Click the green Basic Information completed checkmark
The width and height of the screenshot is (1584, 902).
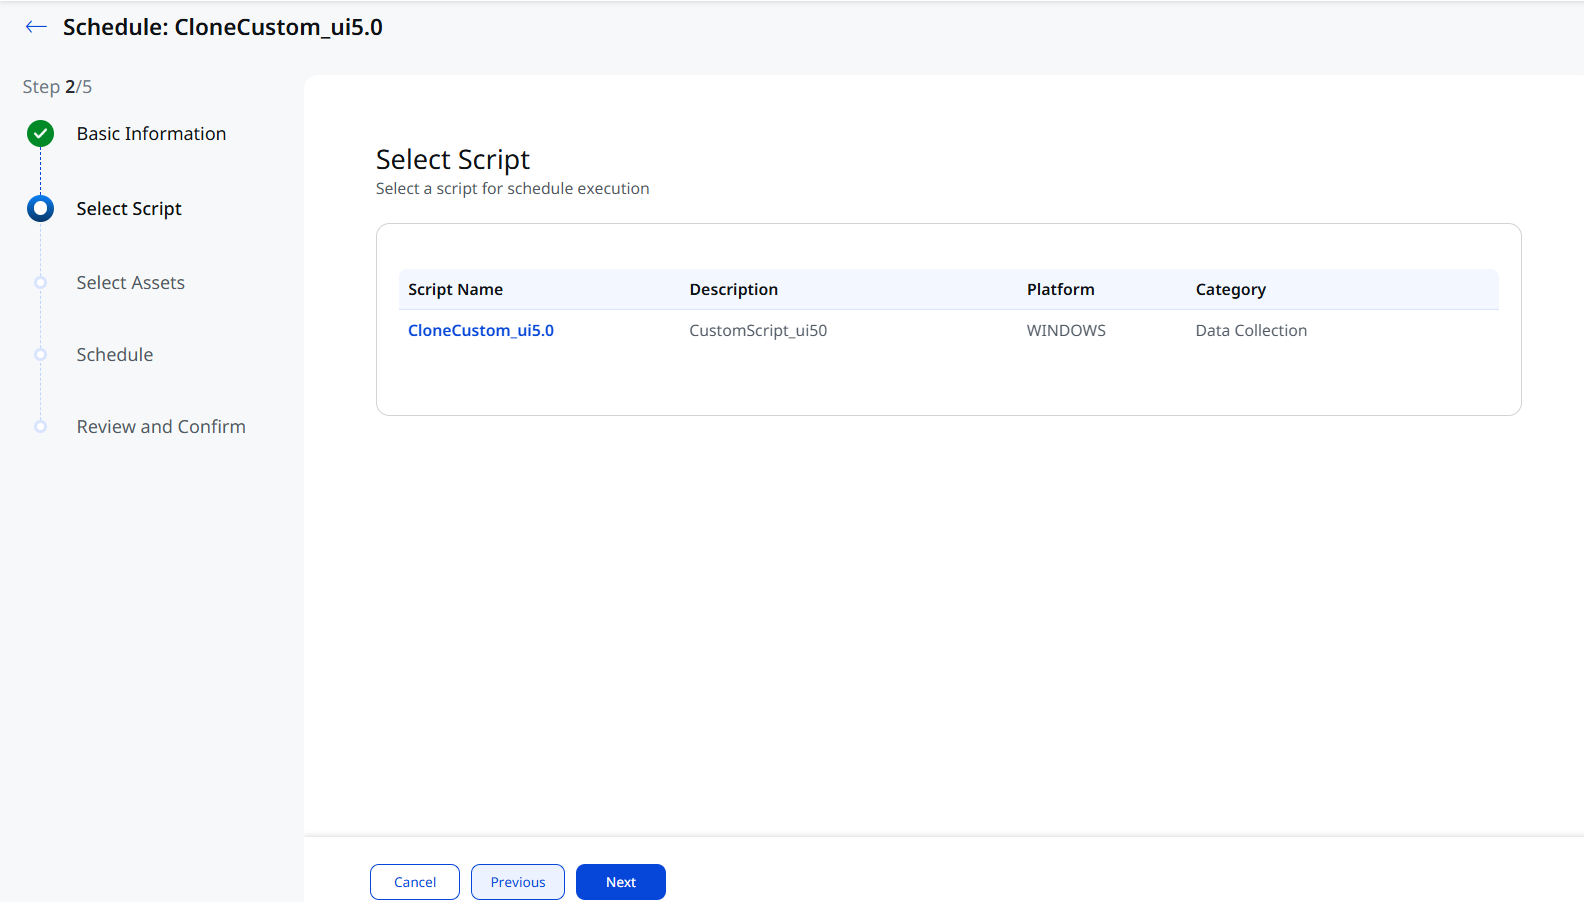pyautogui.click(x=41, y=133)
